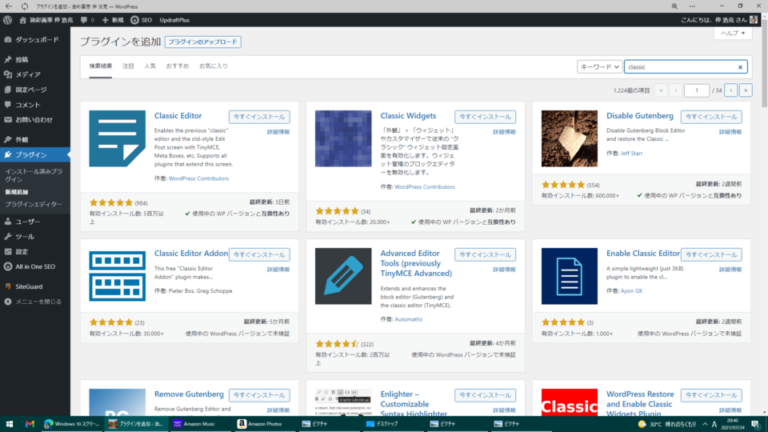768x432 pixels.
Task: Open UpdraftPlus in admin bar
Action: click(x=174, y=20)
